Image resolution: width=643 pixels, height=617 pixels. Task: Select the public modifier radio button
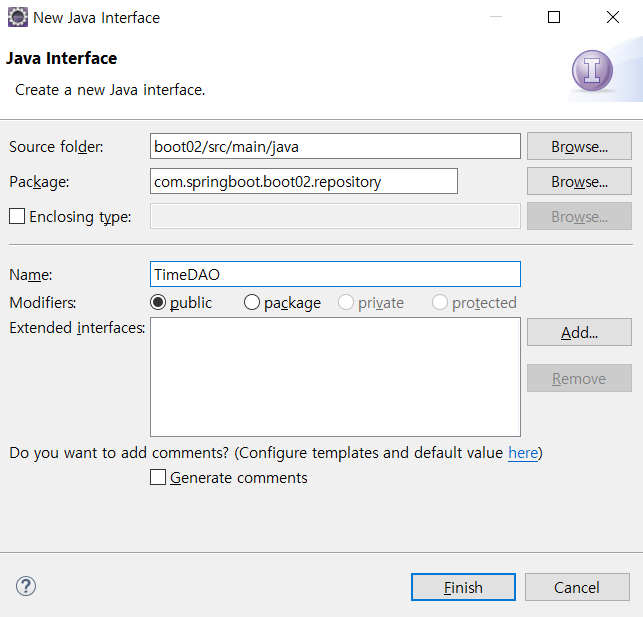158,303
